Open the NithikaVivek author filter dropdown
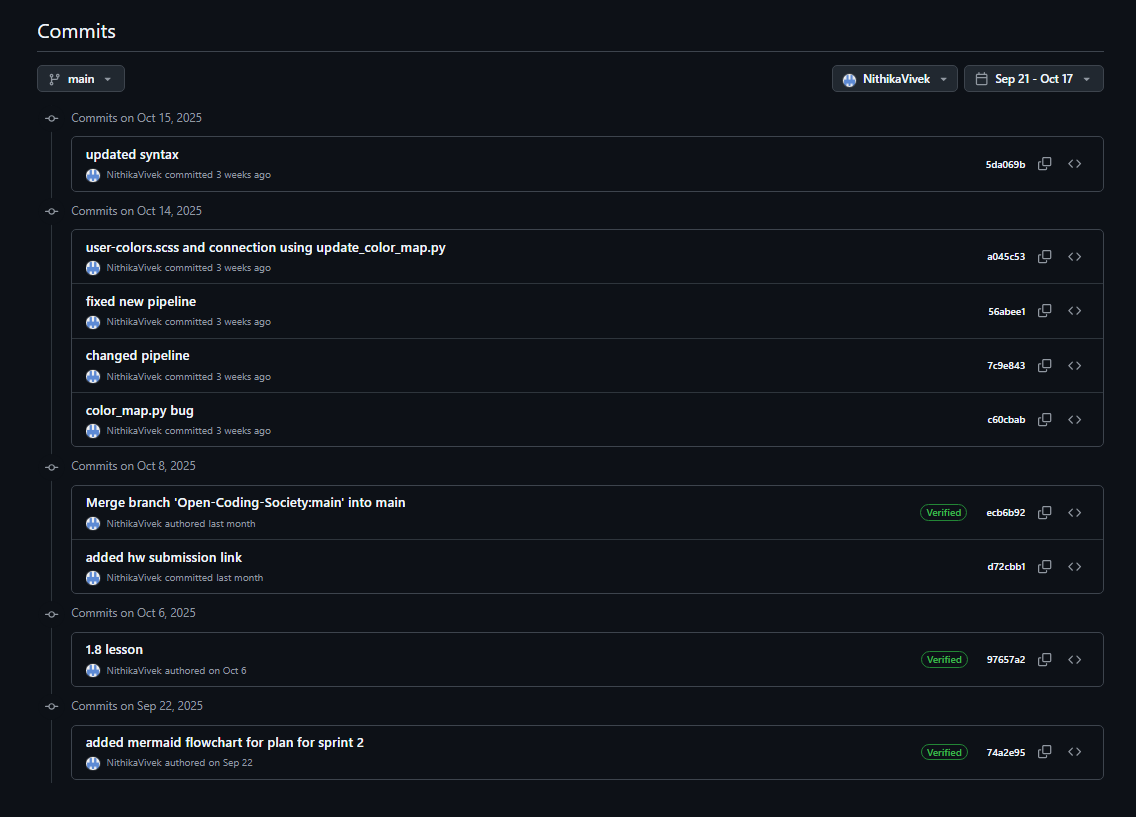 895,79
